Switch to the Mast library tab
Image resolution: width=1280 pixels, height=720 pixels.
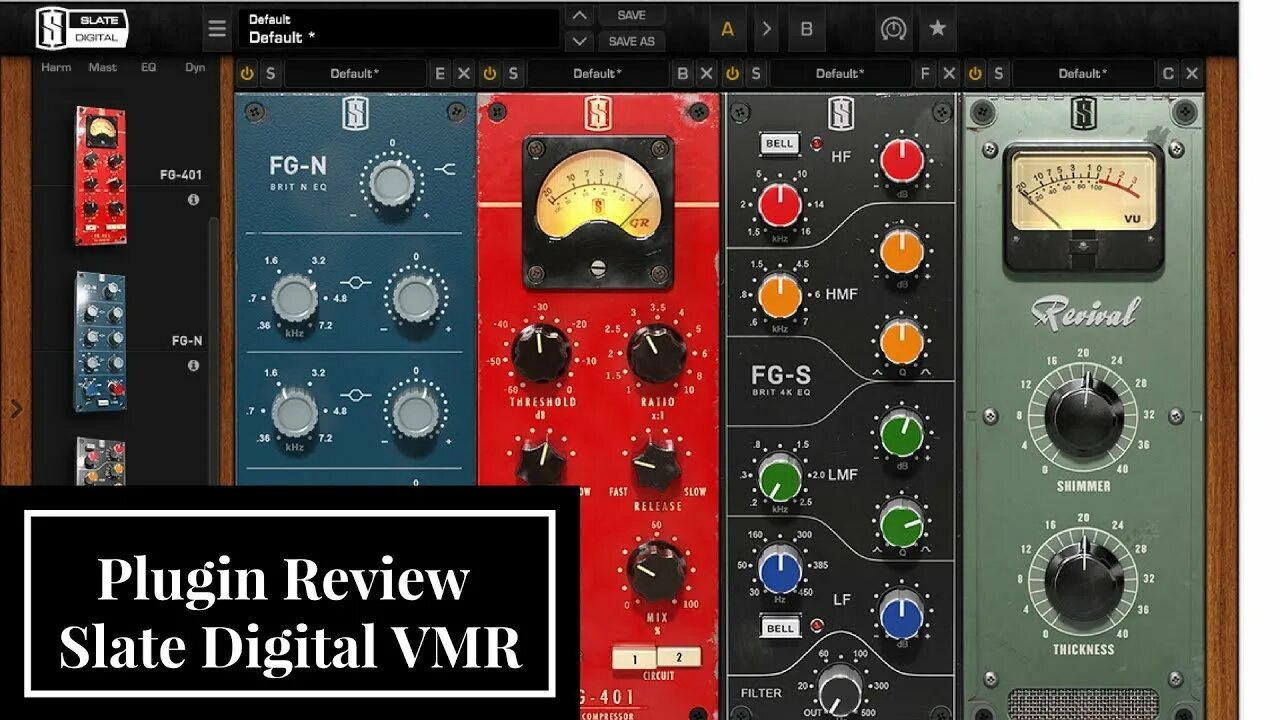click(103, 67)
